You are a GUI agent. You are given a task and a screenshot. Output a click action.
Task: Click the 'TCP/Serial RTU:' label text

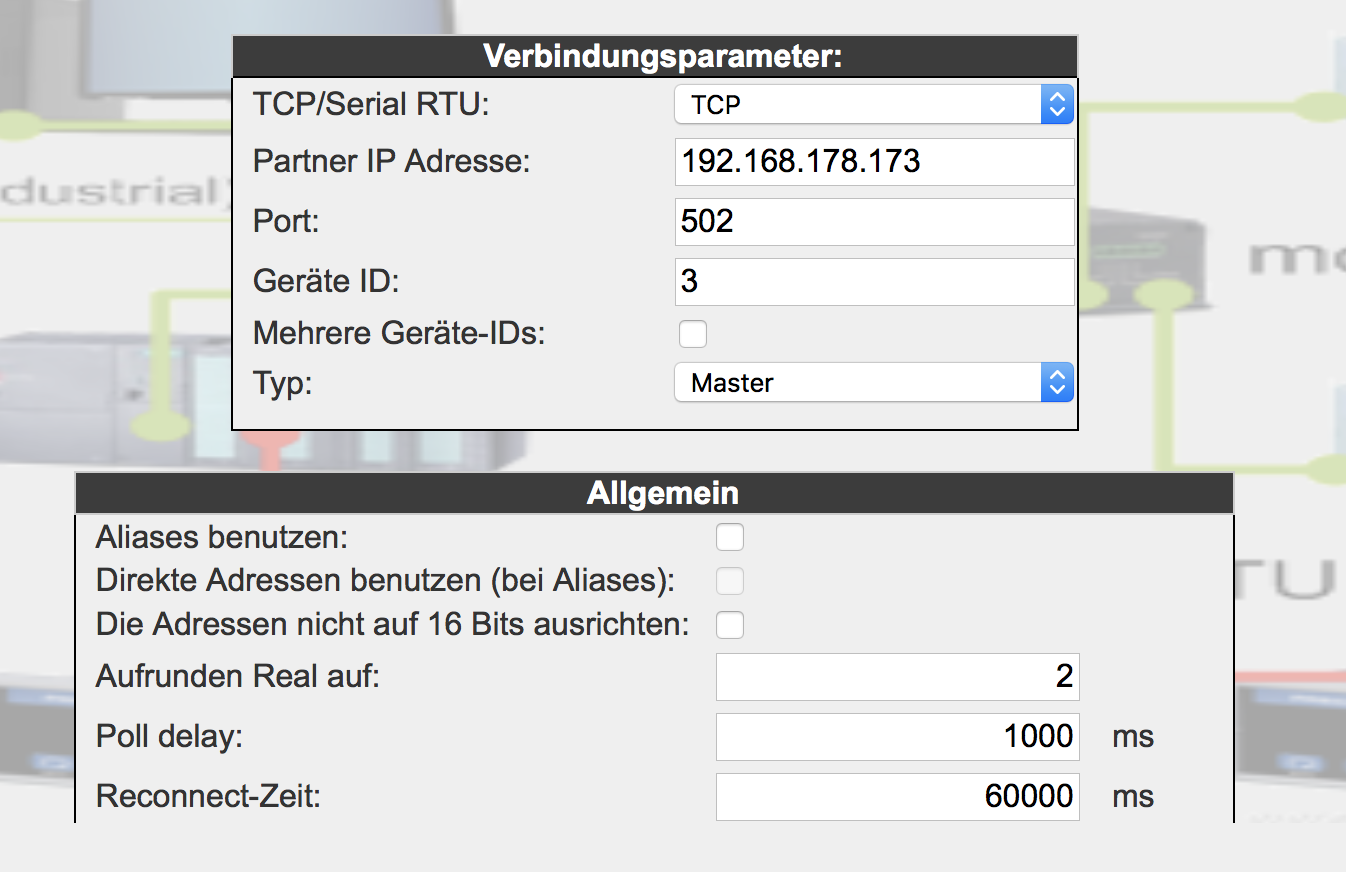pos(371,104)
